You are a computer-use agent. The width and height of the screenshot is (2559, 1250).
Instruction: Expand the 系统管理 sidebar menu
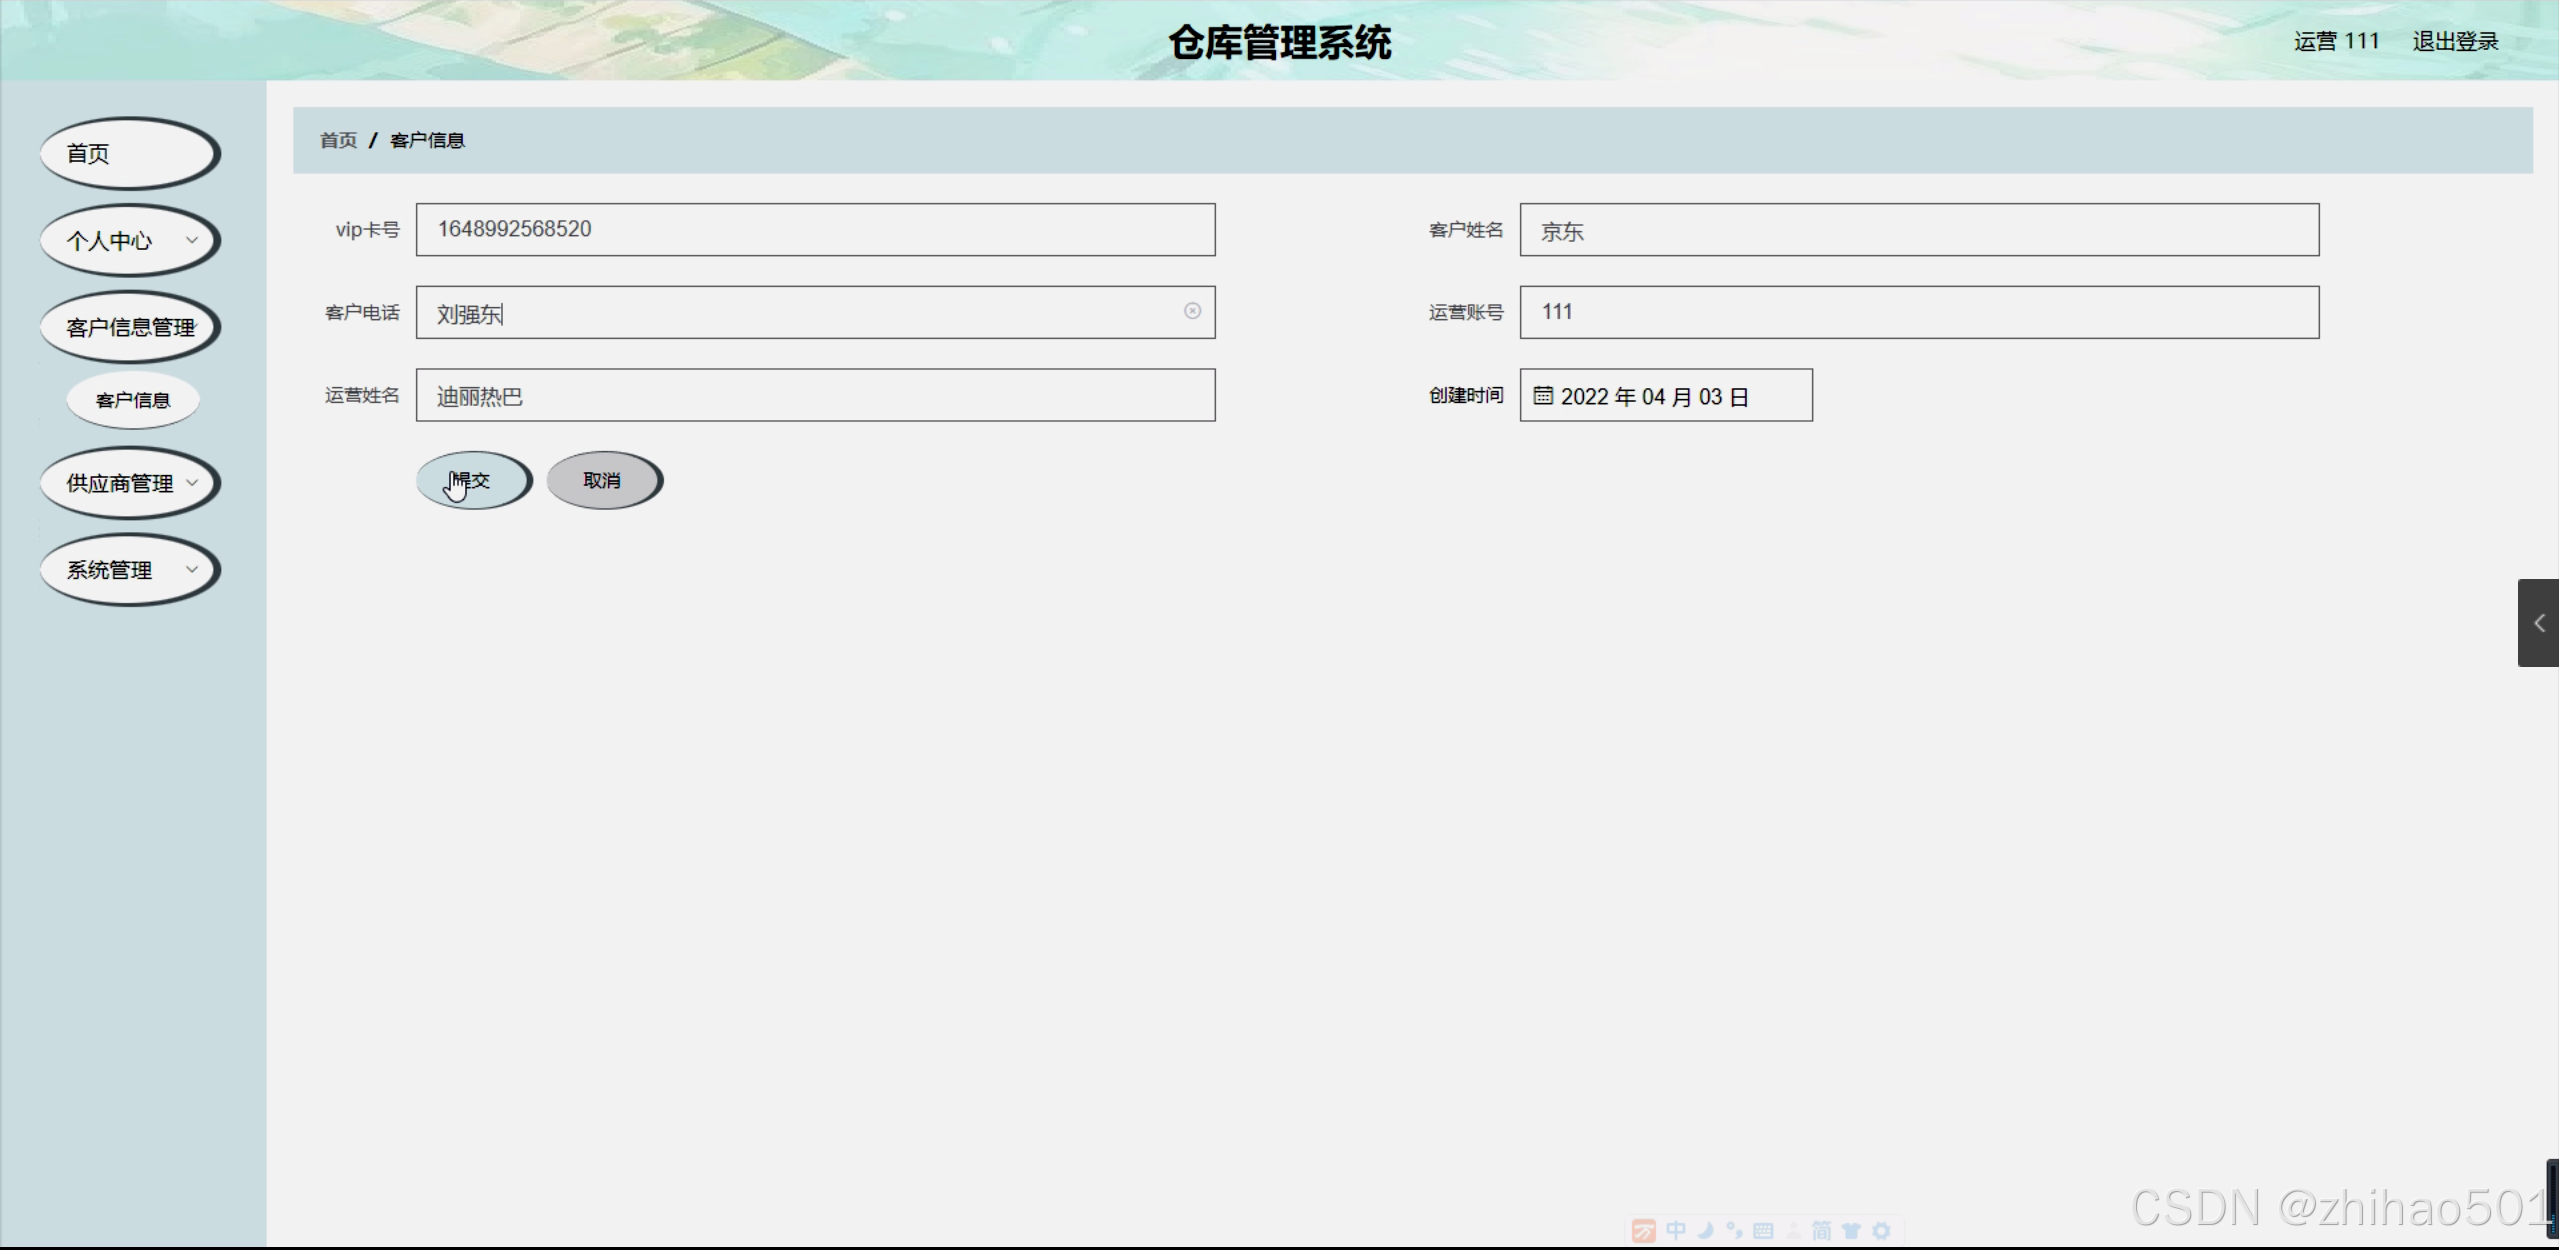pos(129,570)
